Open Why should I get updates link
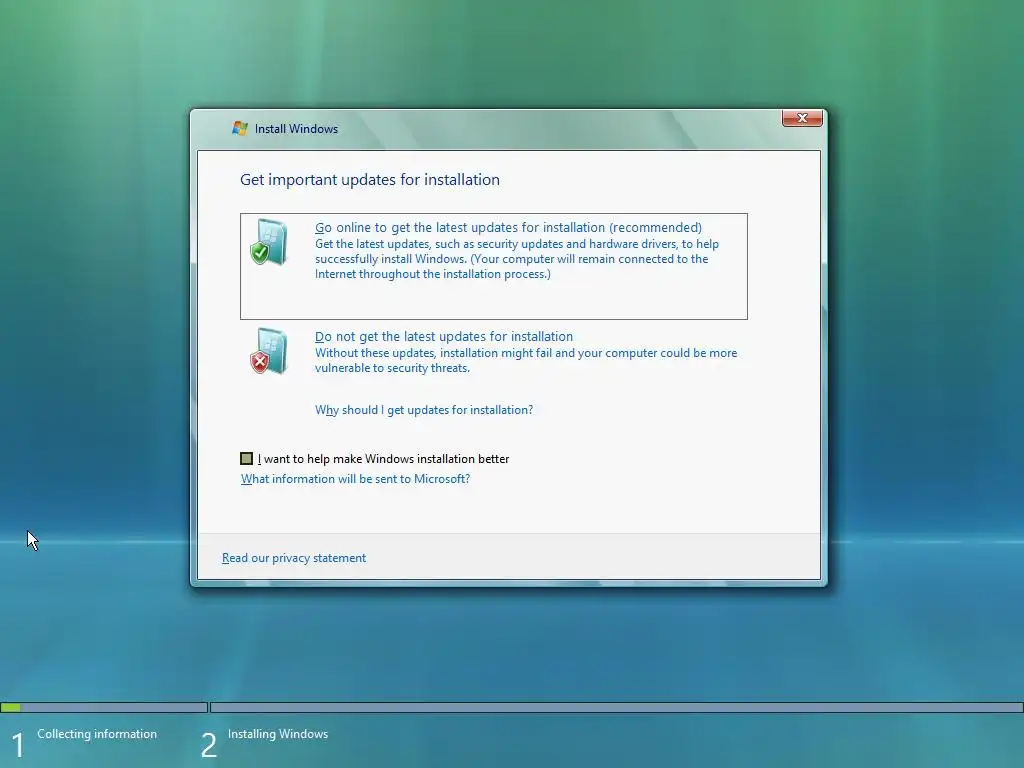 coord(424,410)
